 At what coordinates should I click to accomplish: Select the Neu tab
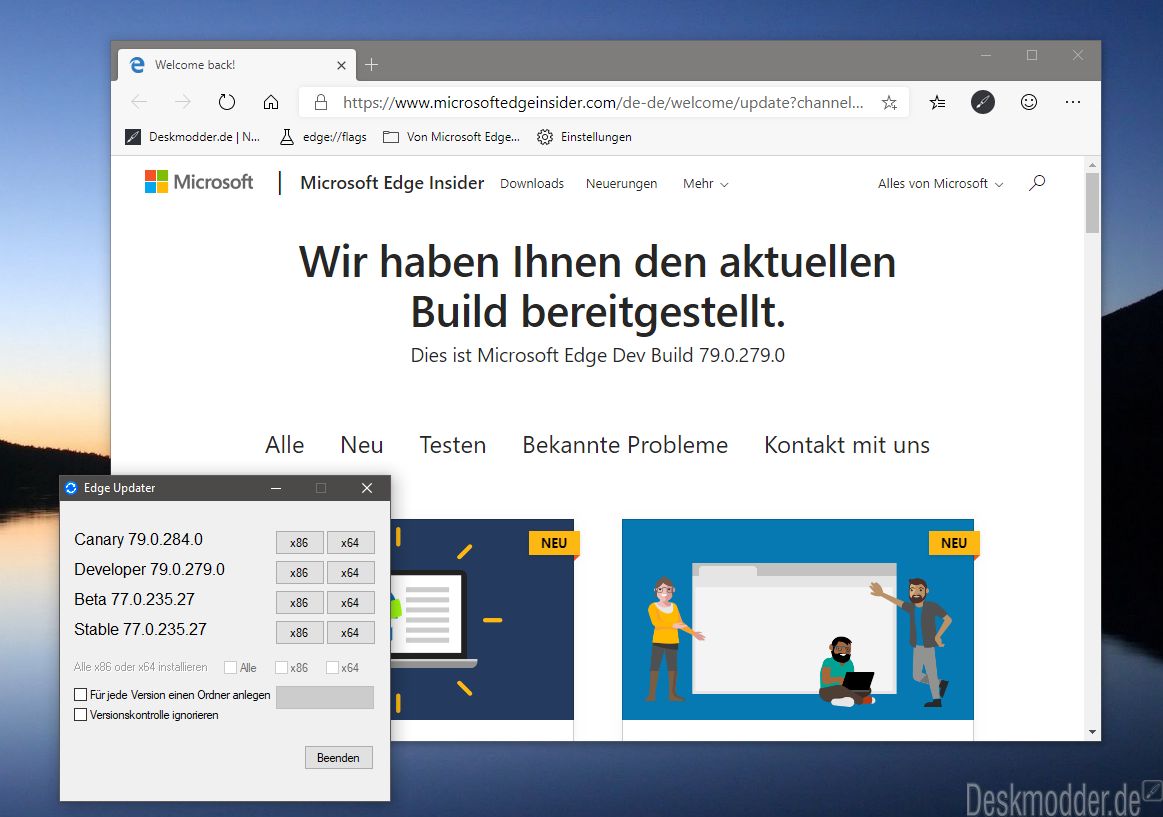[x=362, y=445]
